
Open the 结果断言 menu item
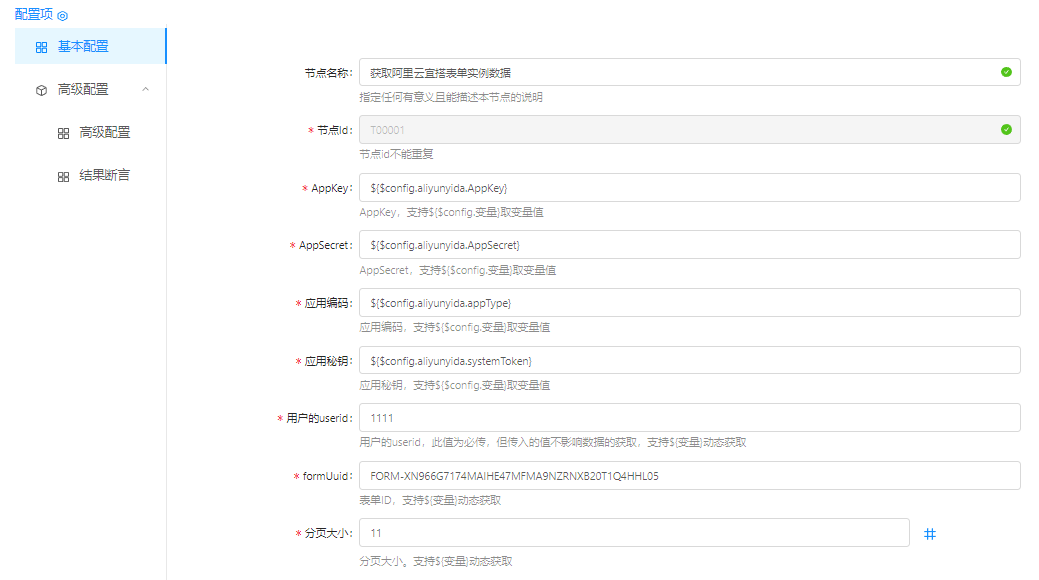click(x=104, y=175)
